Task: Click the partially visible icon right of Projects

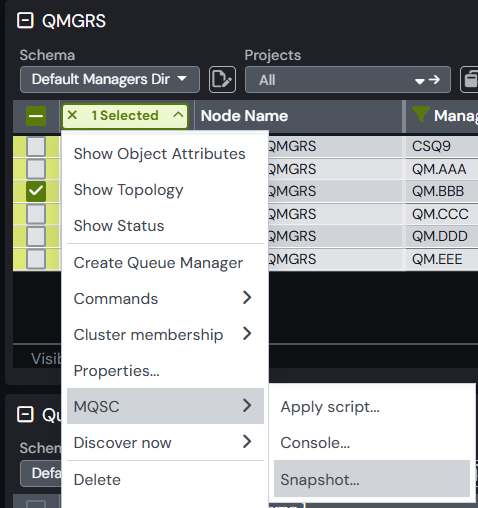Action: tap(469, 80)
